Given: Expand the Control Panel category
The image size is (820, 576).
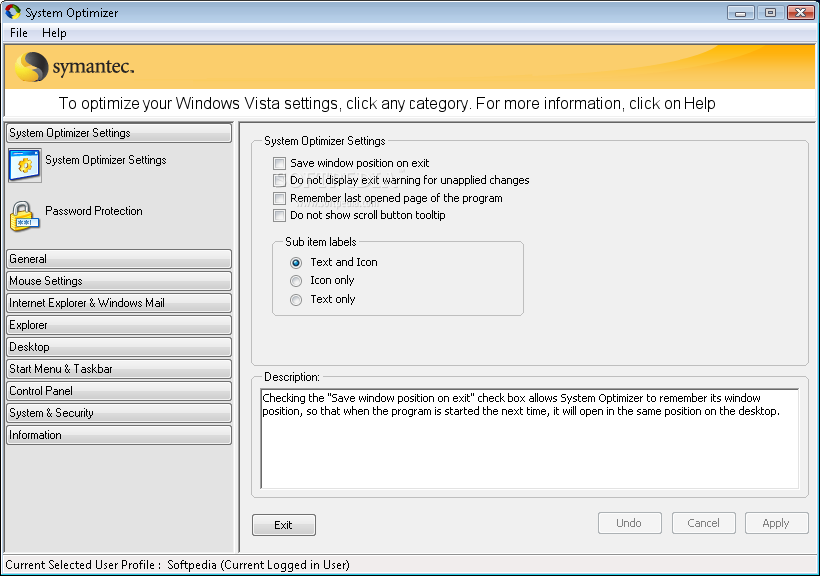Looking at the screenshot, I should tap(119, 391).
